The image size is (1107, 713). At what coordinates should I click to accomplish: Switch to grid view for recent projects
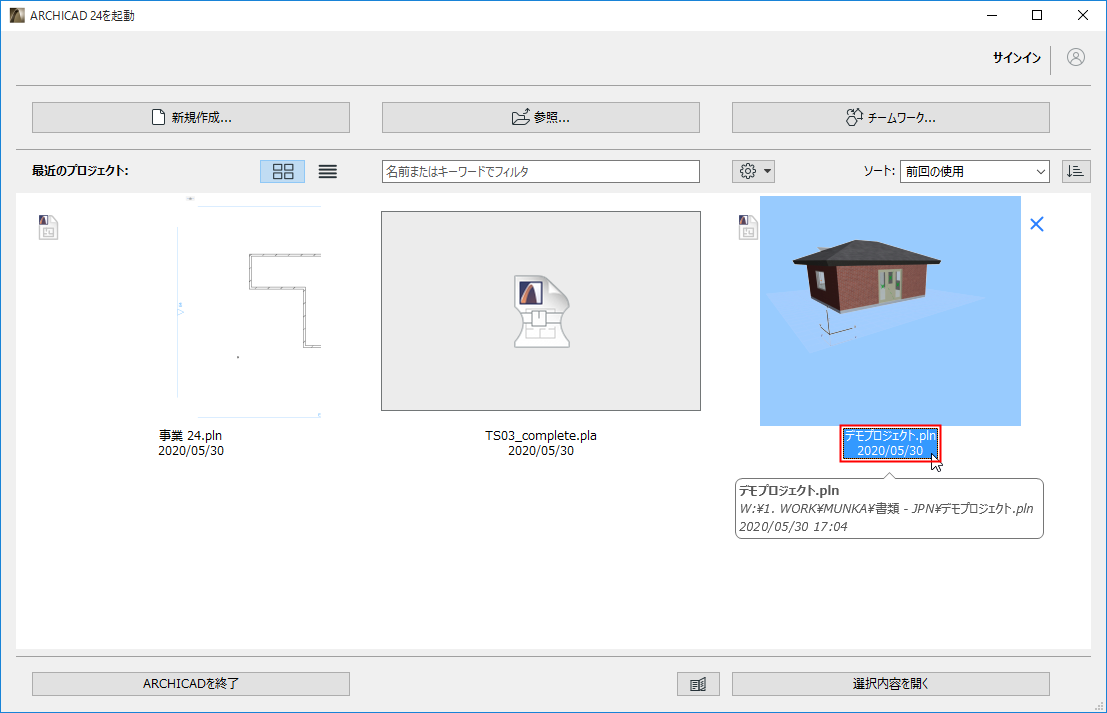(x=281, y=171)
